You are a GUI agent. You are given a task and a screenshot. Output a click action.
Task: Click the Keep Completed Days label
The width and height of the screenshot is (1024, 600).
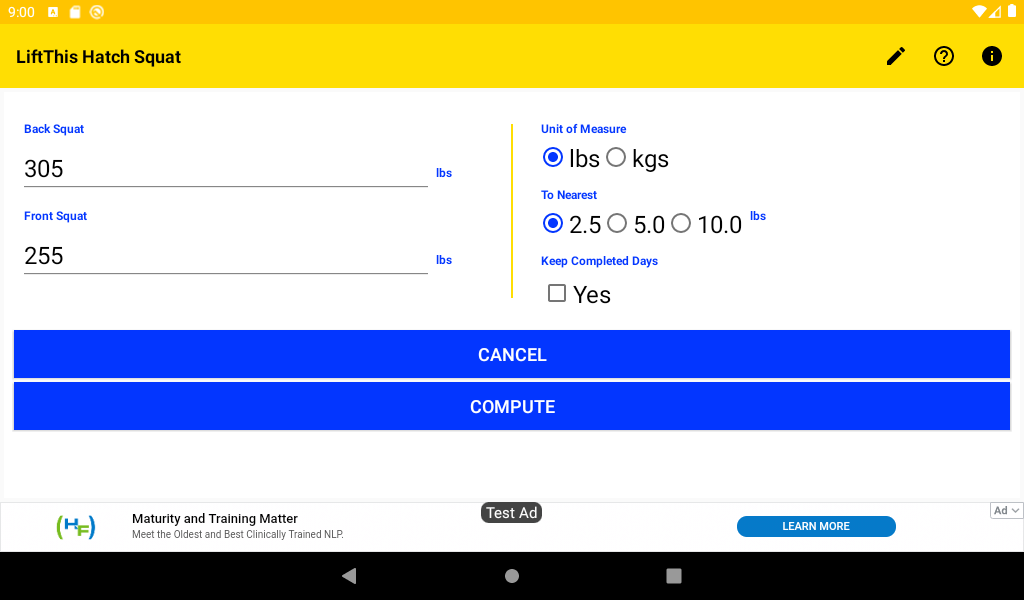coord(599,261)
